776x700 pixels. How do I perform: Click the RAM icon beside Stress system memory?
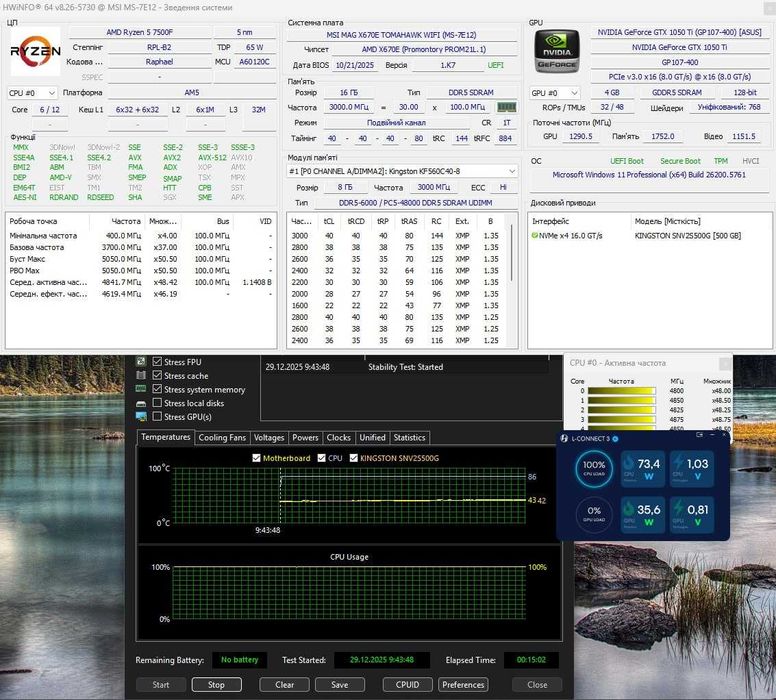pos(141,389)
